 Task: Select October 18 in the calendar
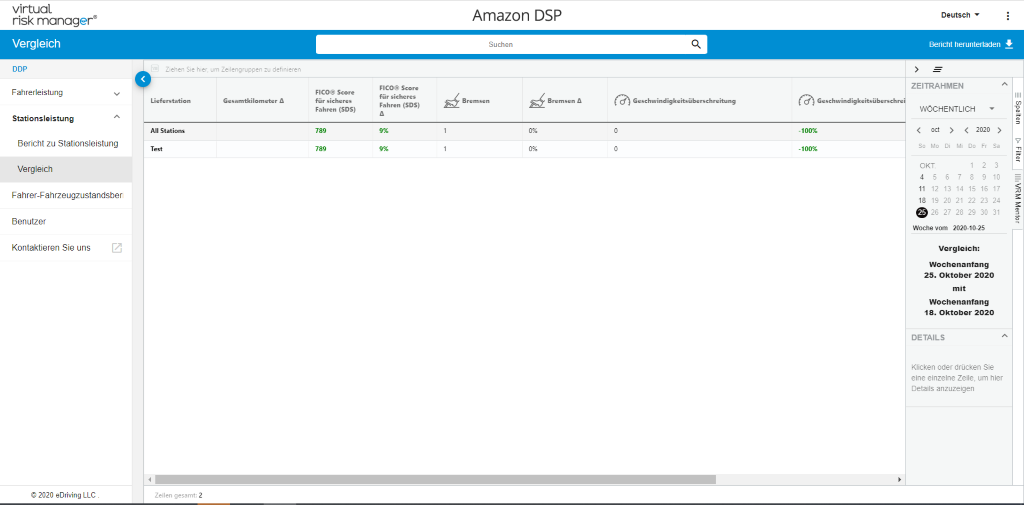(x=921, y=201)
